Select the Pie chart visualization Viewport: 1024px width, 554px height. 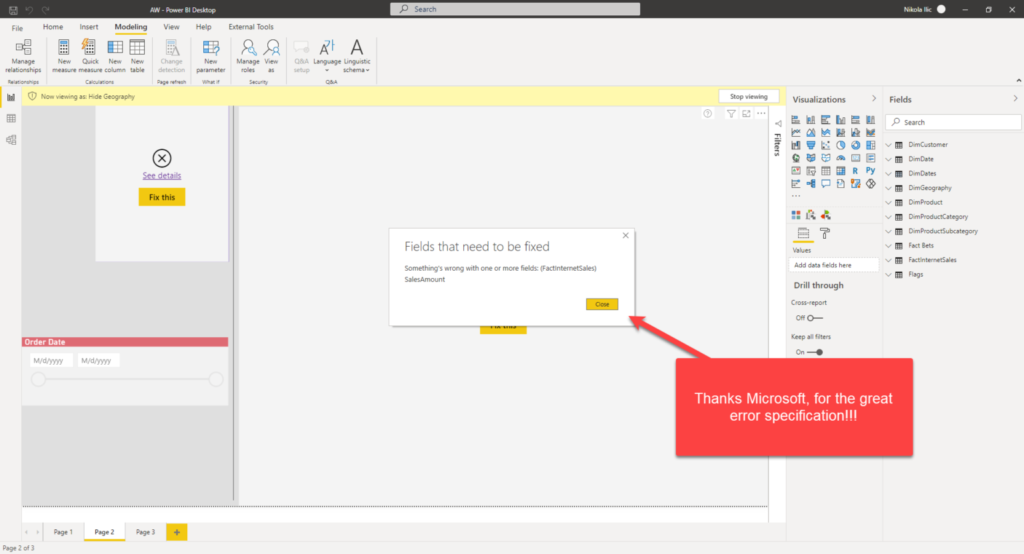click(x=840, y=145)
